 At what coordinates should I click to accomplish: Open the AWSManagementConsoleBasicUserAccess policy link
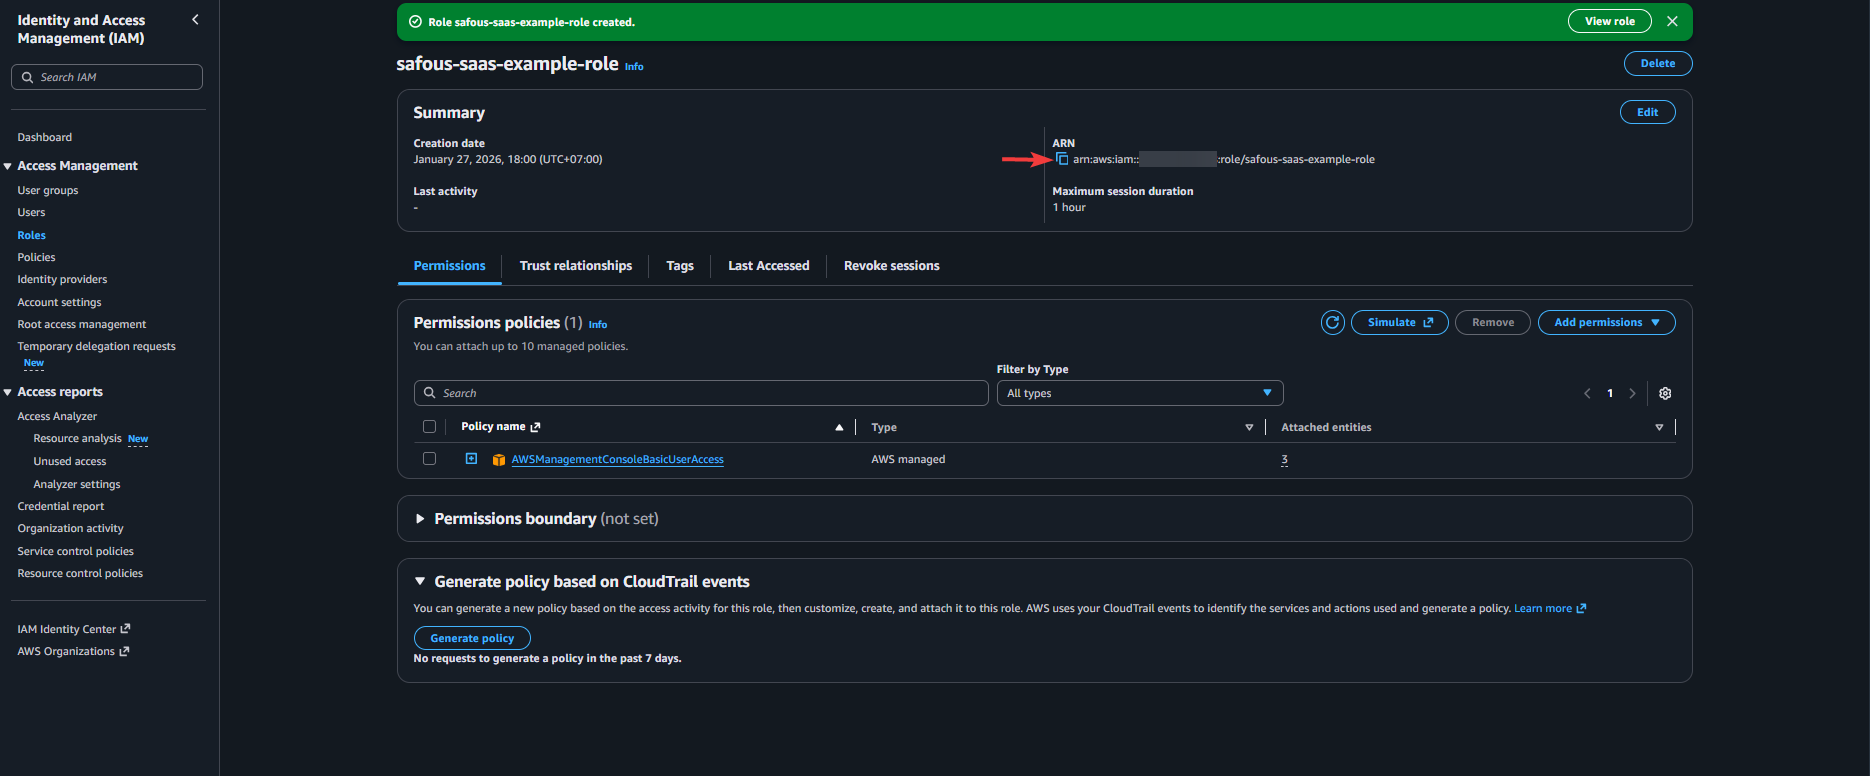point(617,460)
